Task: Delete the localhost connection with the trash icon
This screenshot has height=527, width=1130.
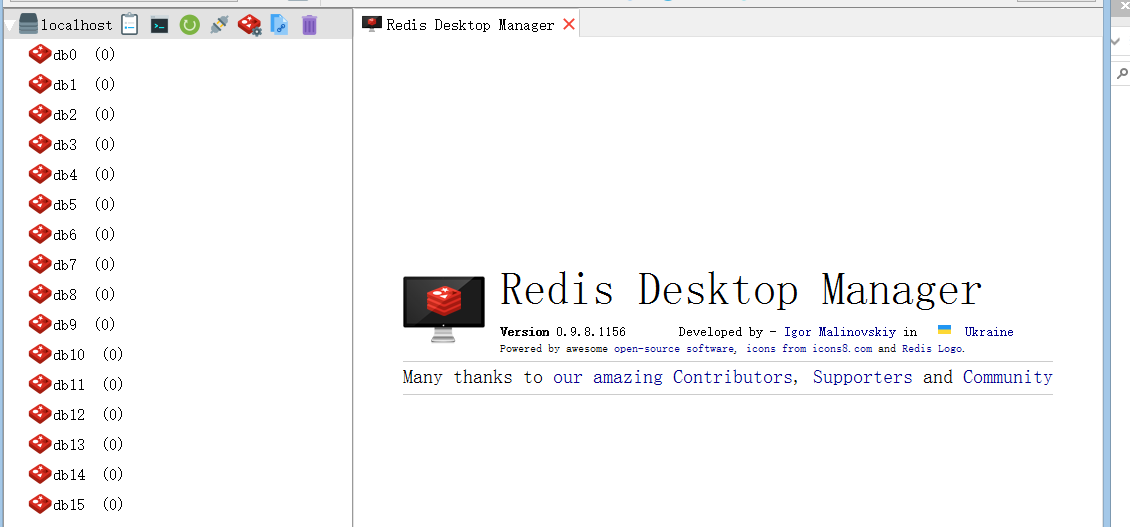Action: 309,25
